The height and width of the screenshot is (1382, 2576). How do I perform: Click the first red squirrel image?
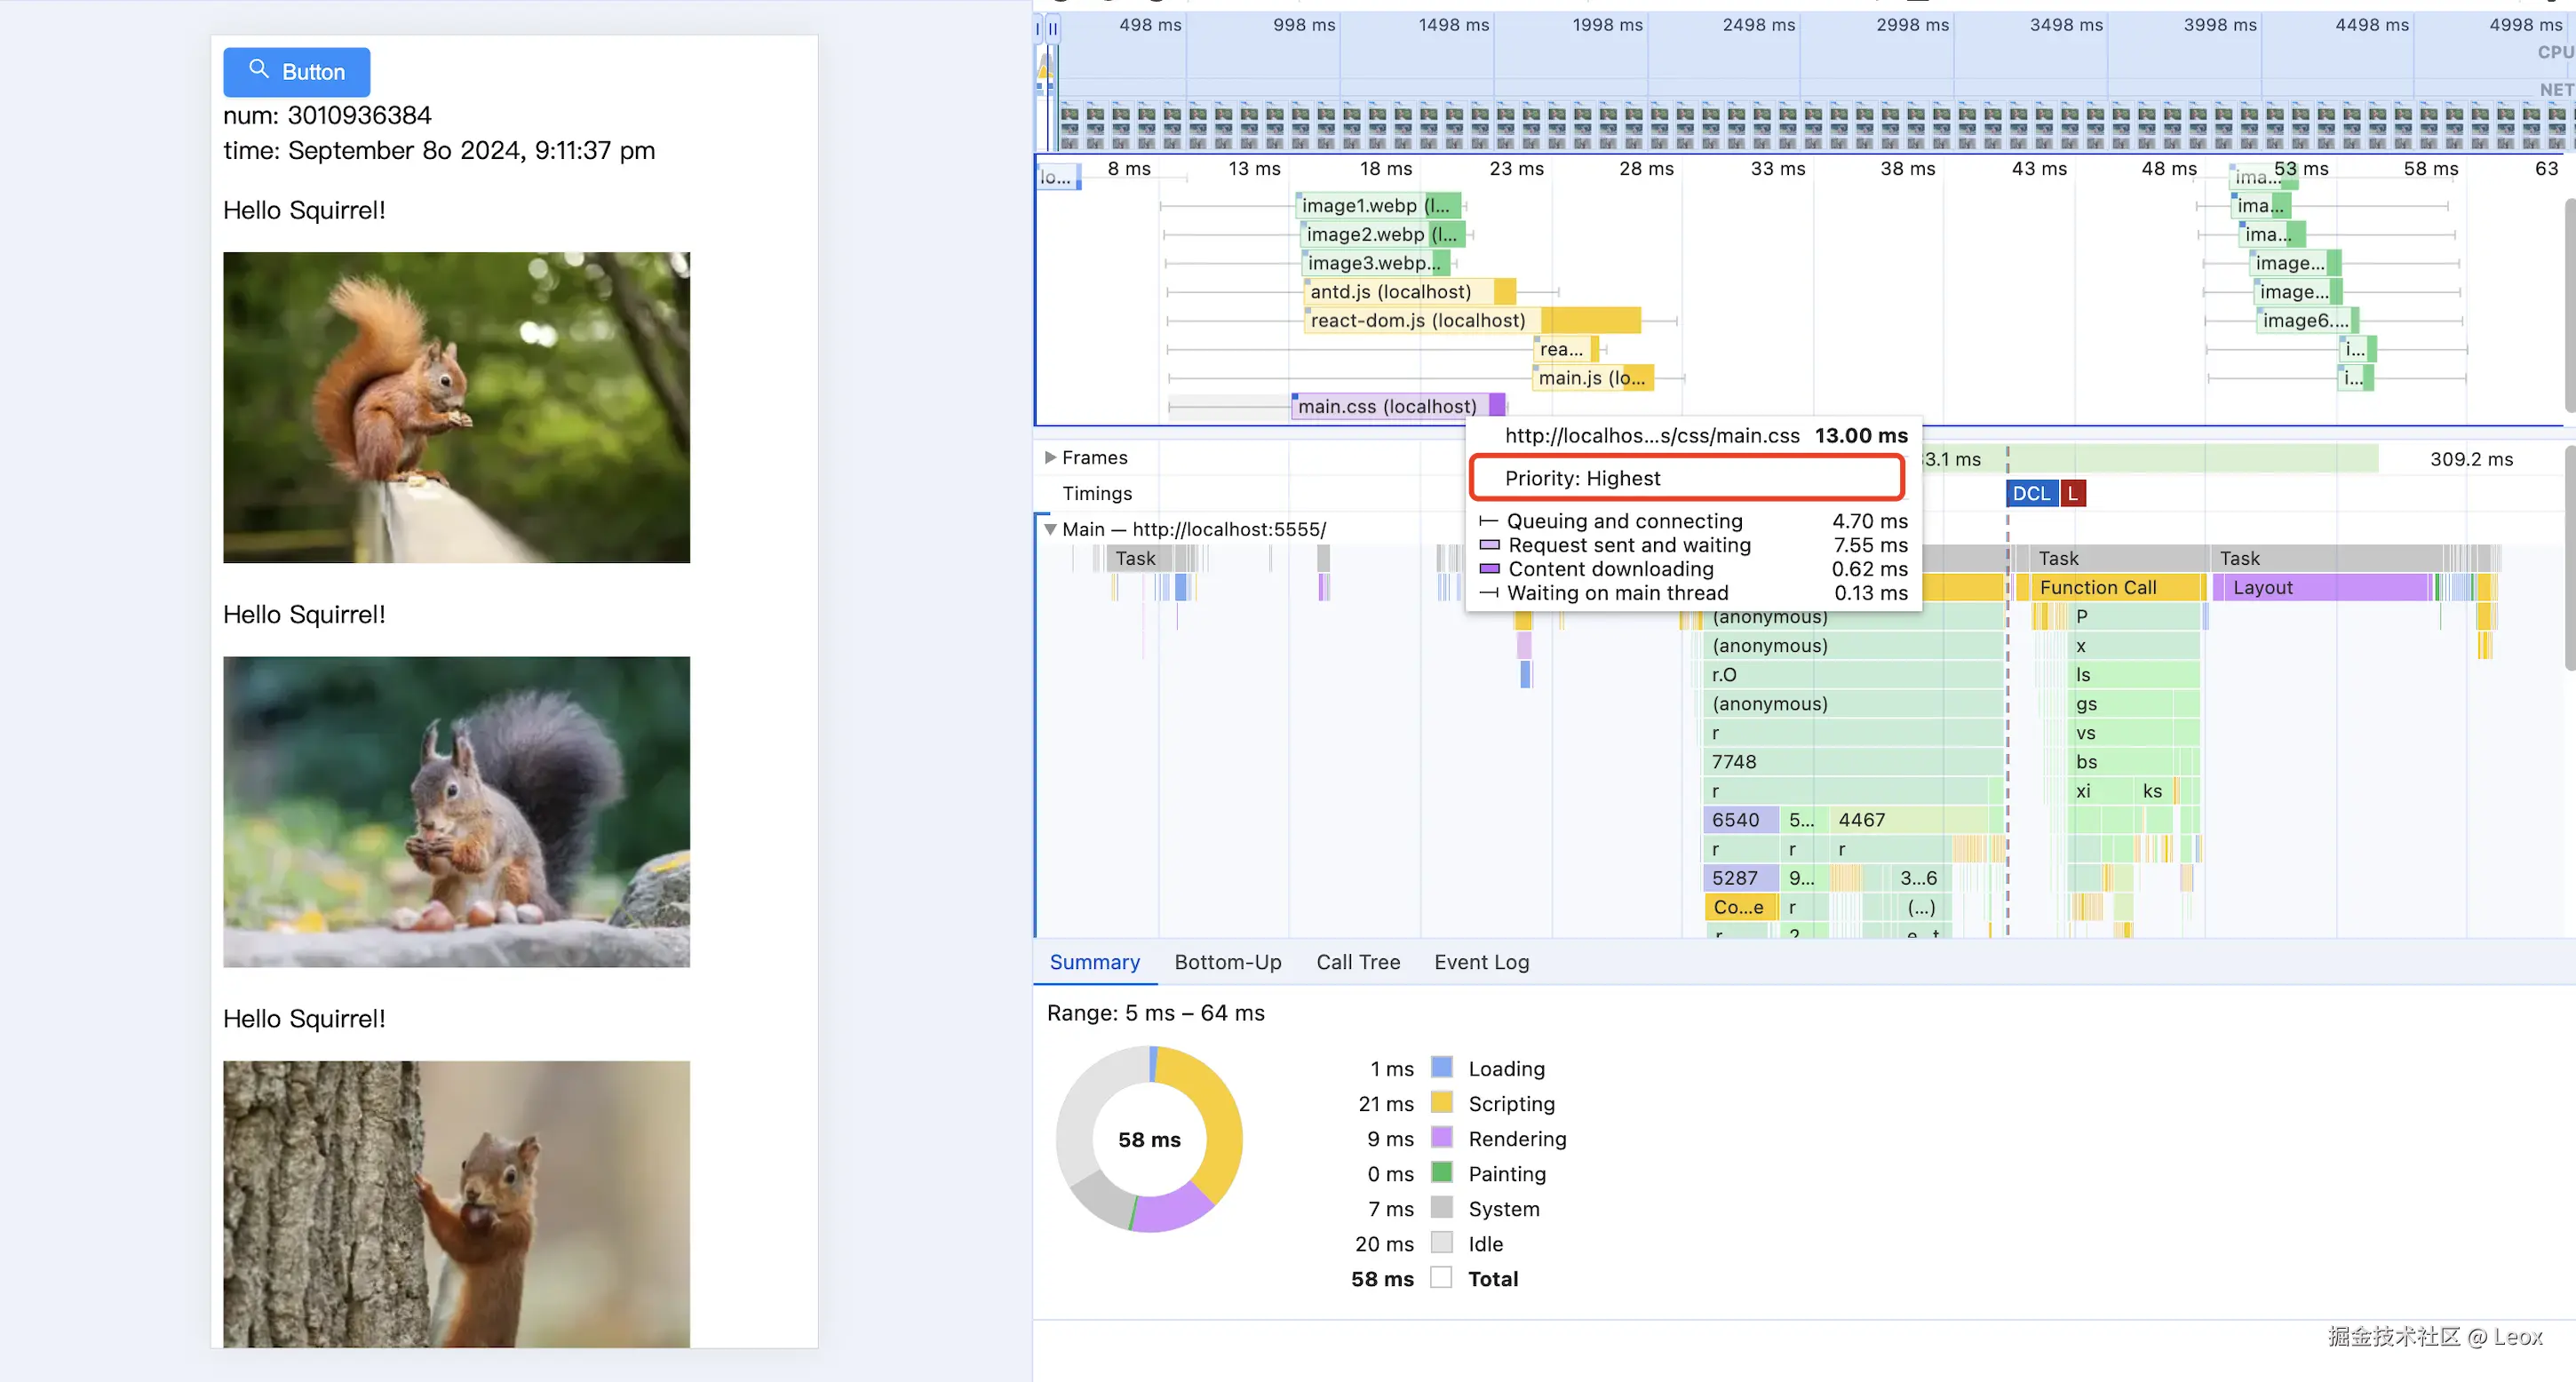point(456,407)
